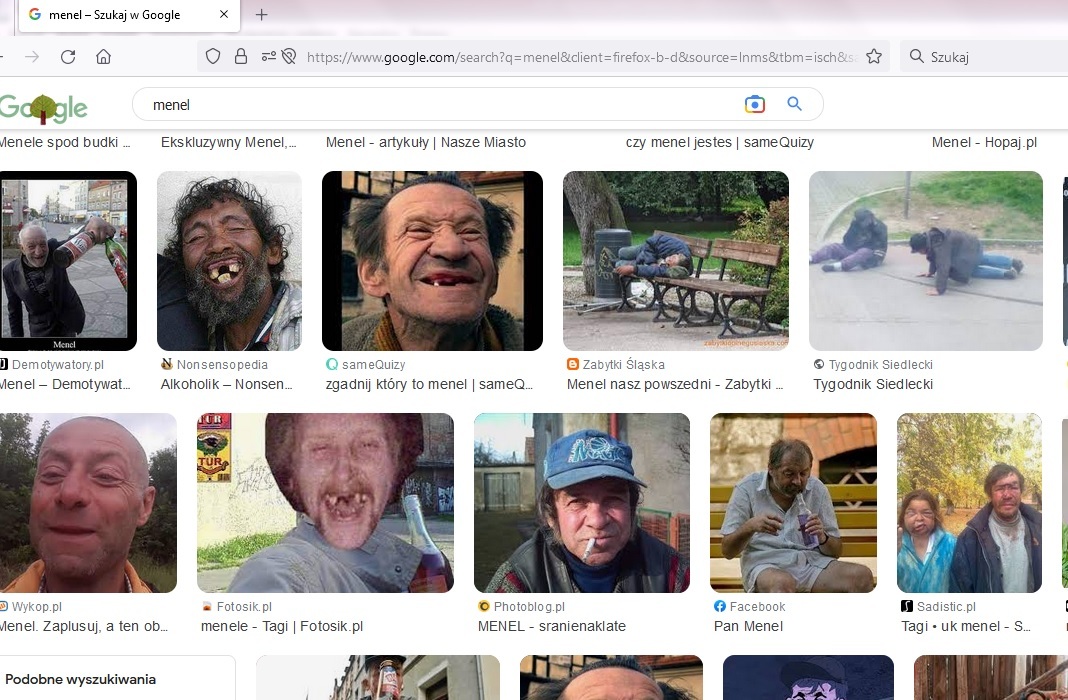Bookmark this page with the star icon
Viewport: 1068px width, 700px height.
pyautogui.click(x=874, y=57)
